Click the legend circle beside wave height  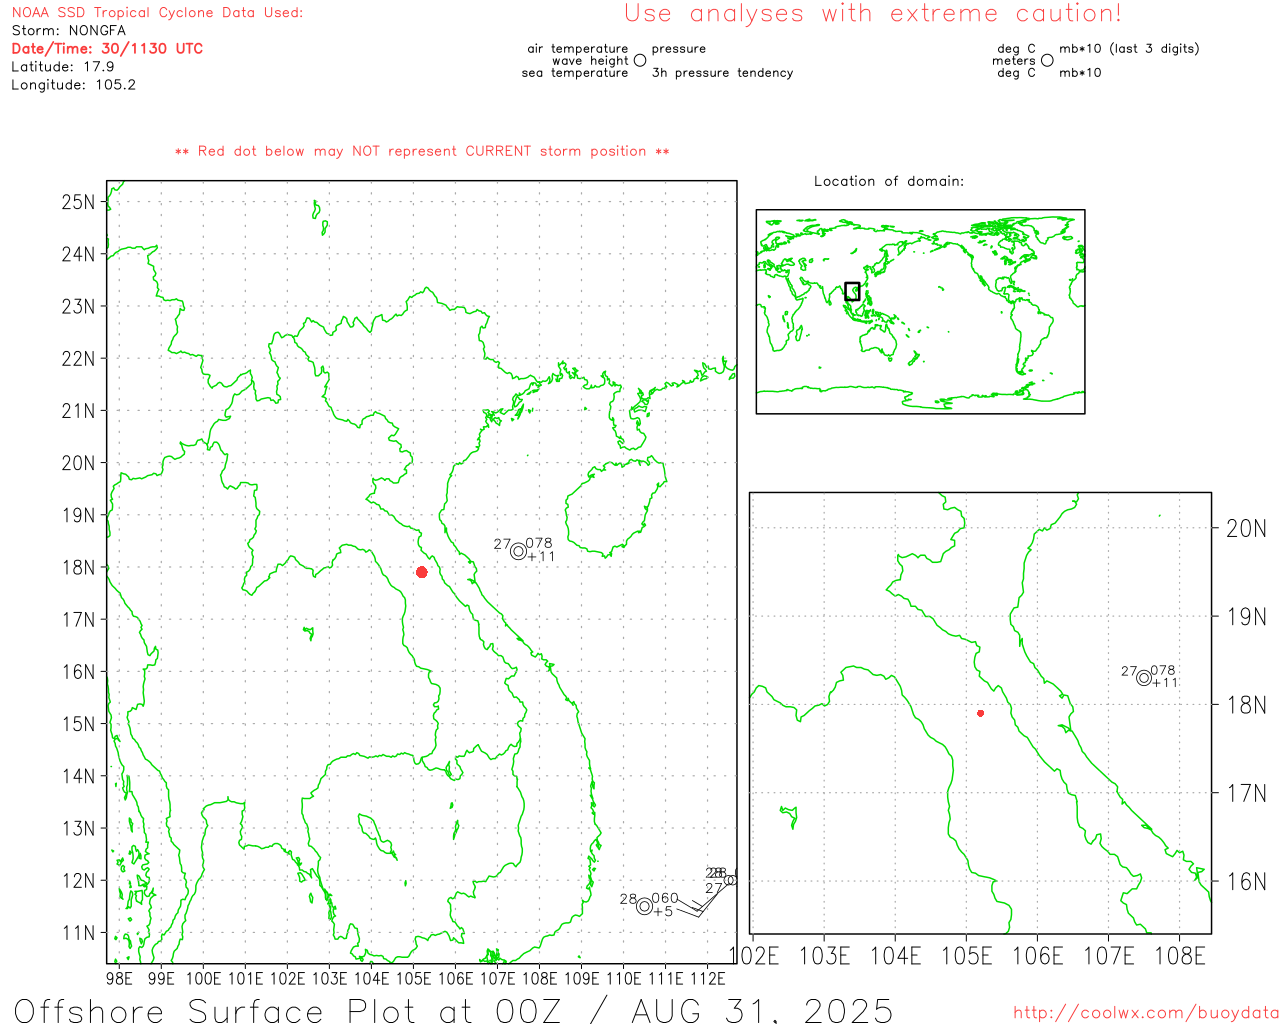point(640,60)
